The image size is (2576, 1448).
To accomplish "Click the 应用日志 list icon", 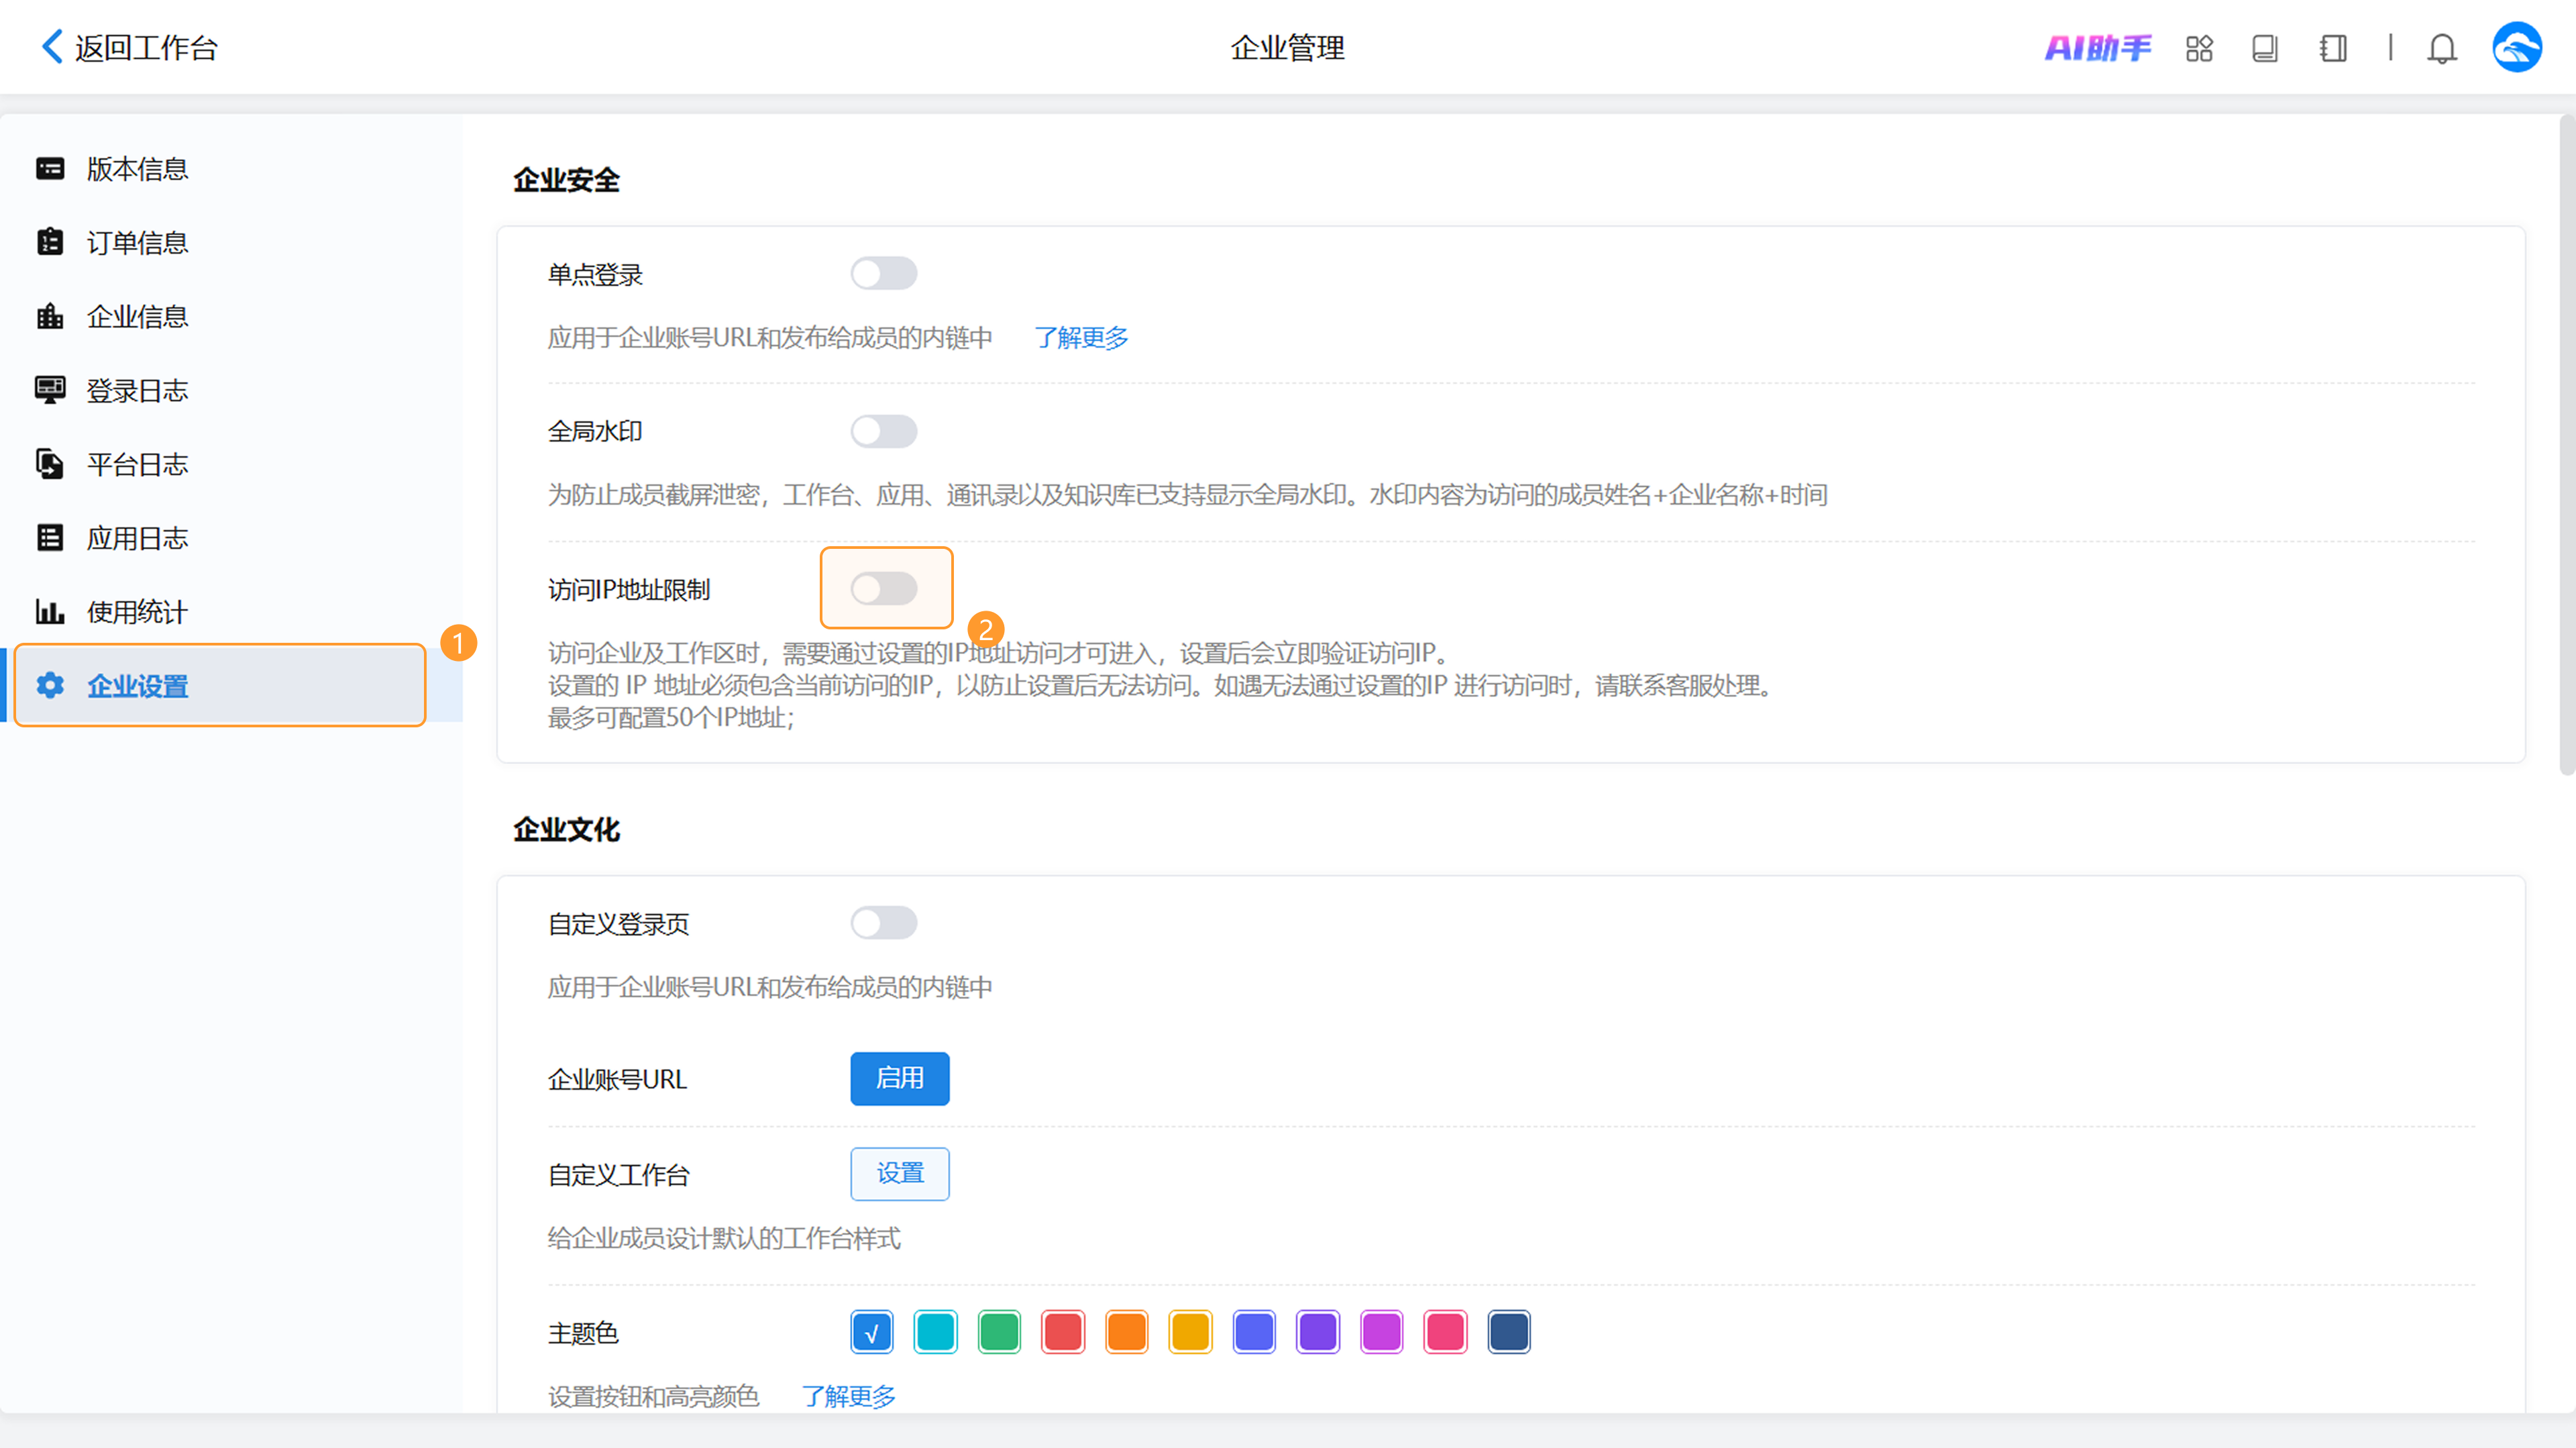I will pyautogui.click(x=50, y=538).
